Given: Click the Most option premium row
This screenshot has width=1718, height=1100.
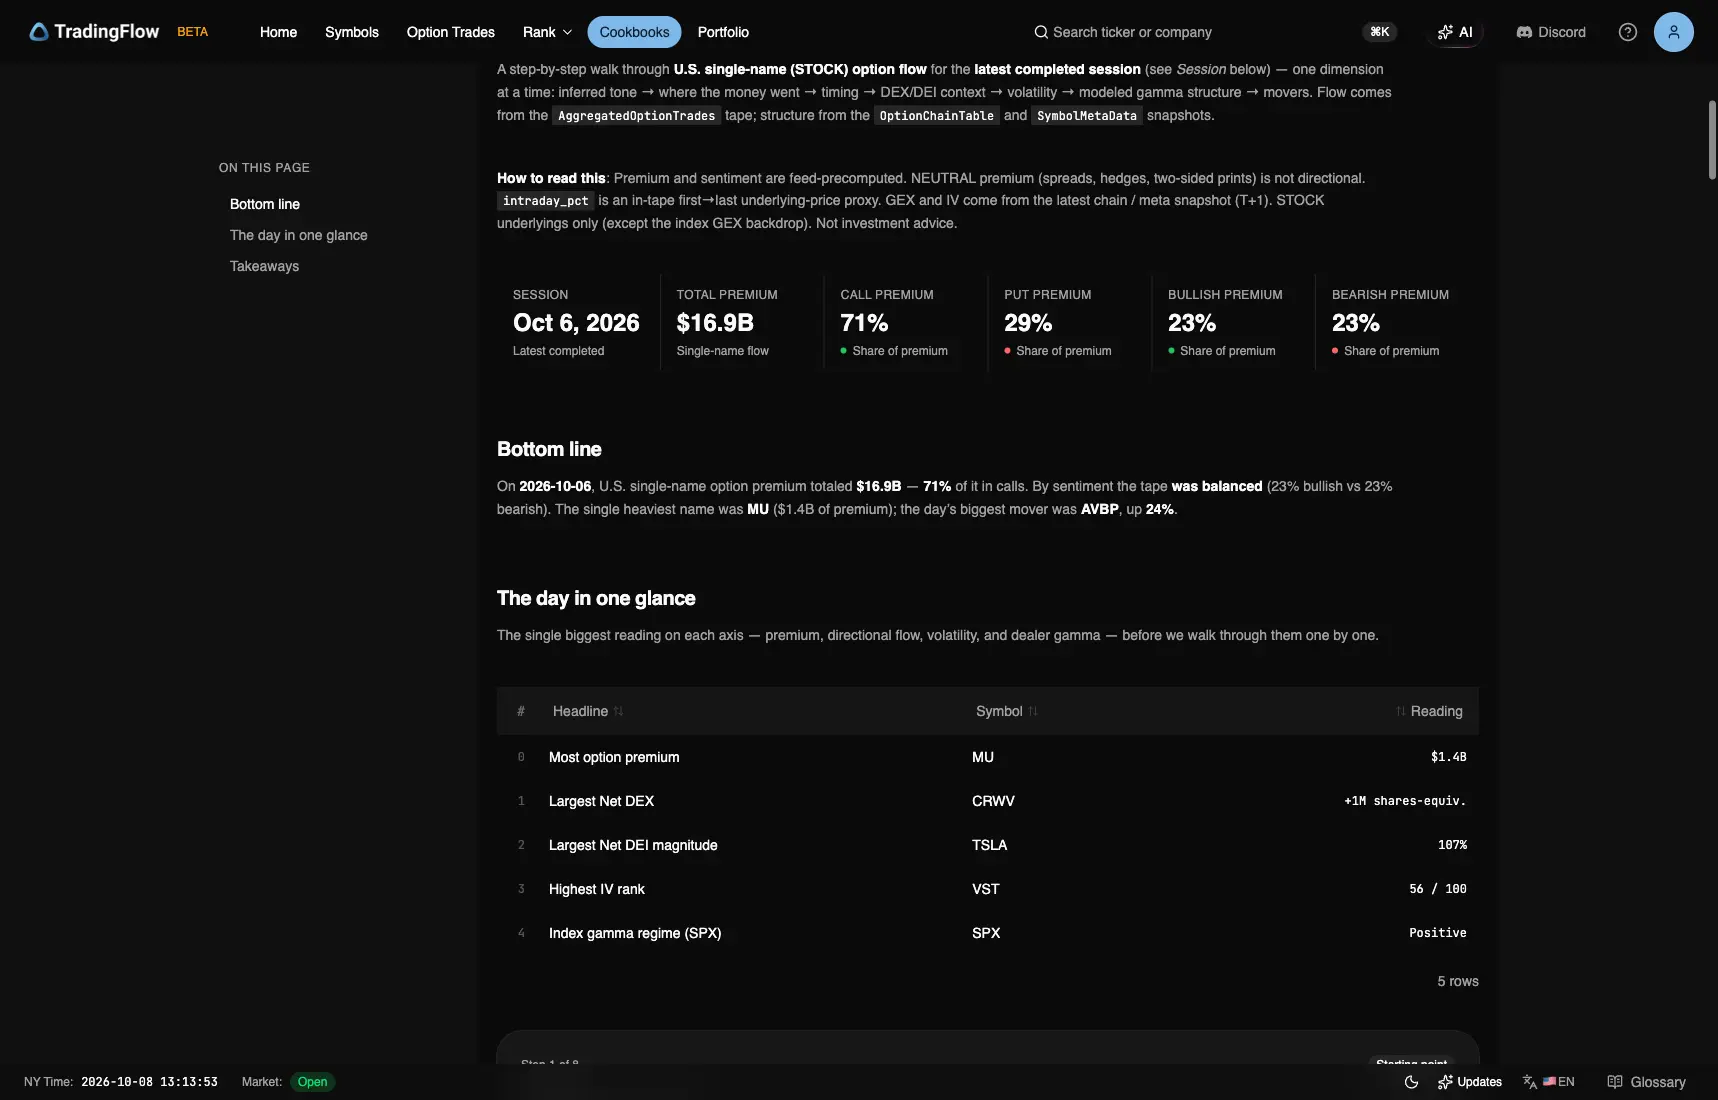Looking at the screenshot, I should coord(988,757).
